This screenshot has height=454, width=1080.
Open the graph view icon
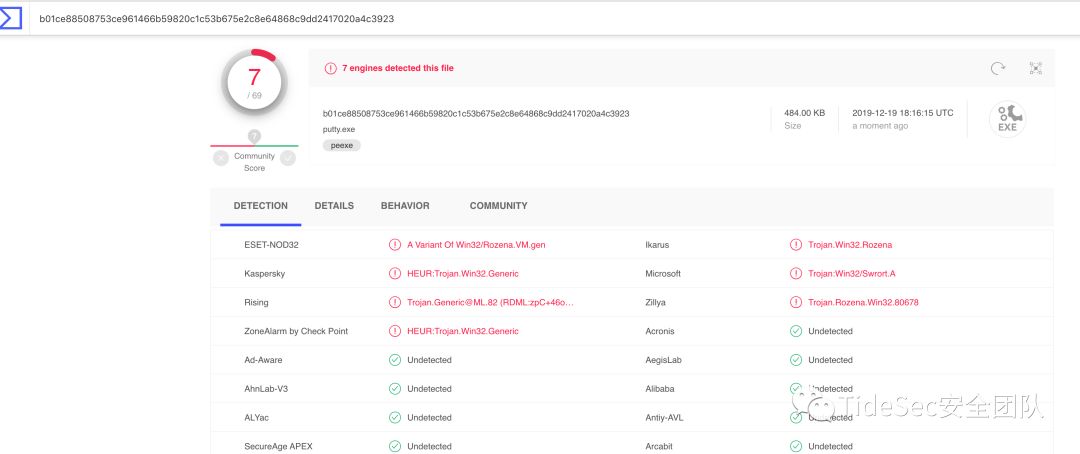pyautogui.click(x=1036, y=68)
